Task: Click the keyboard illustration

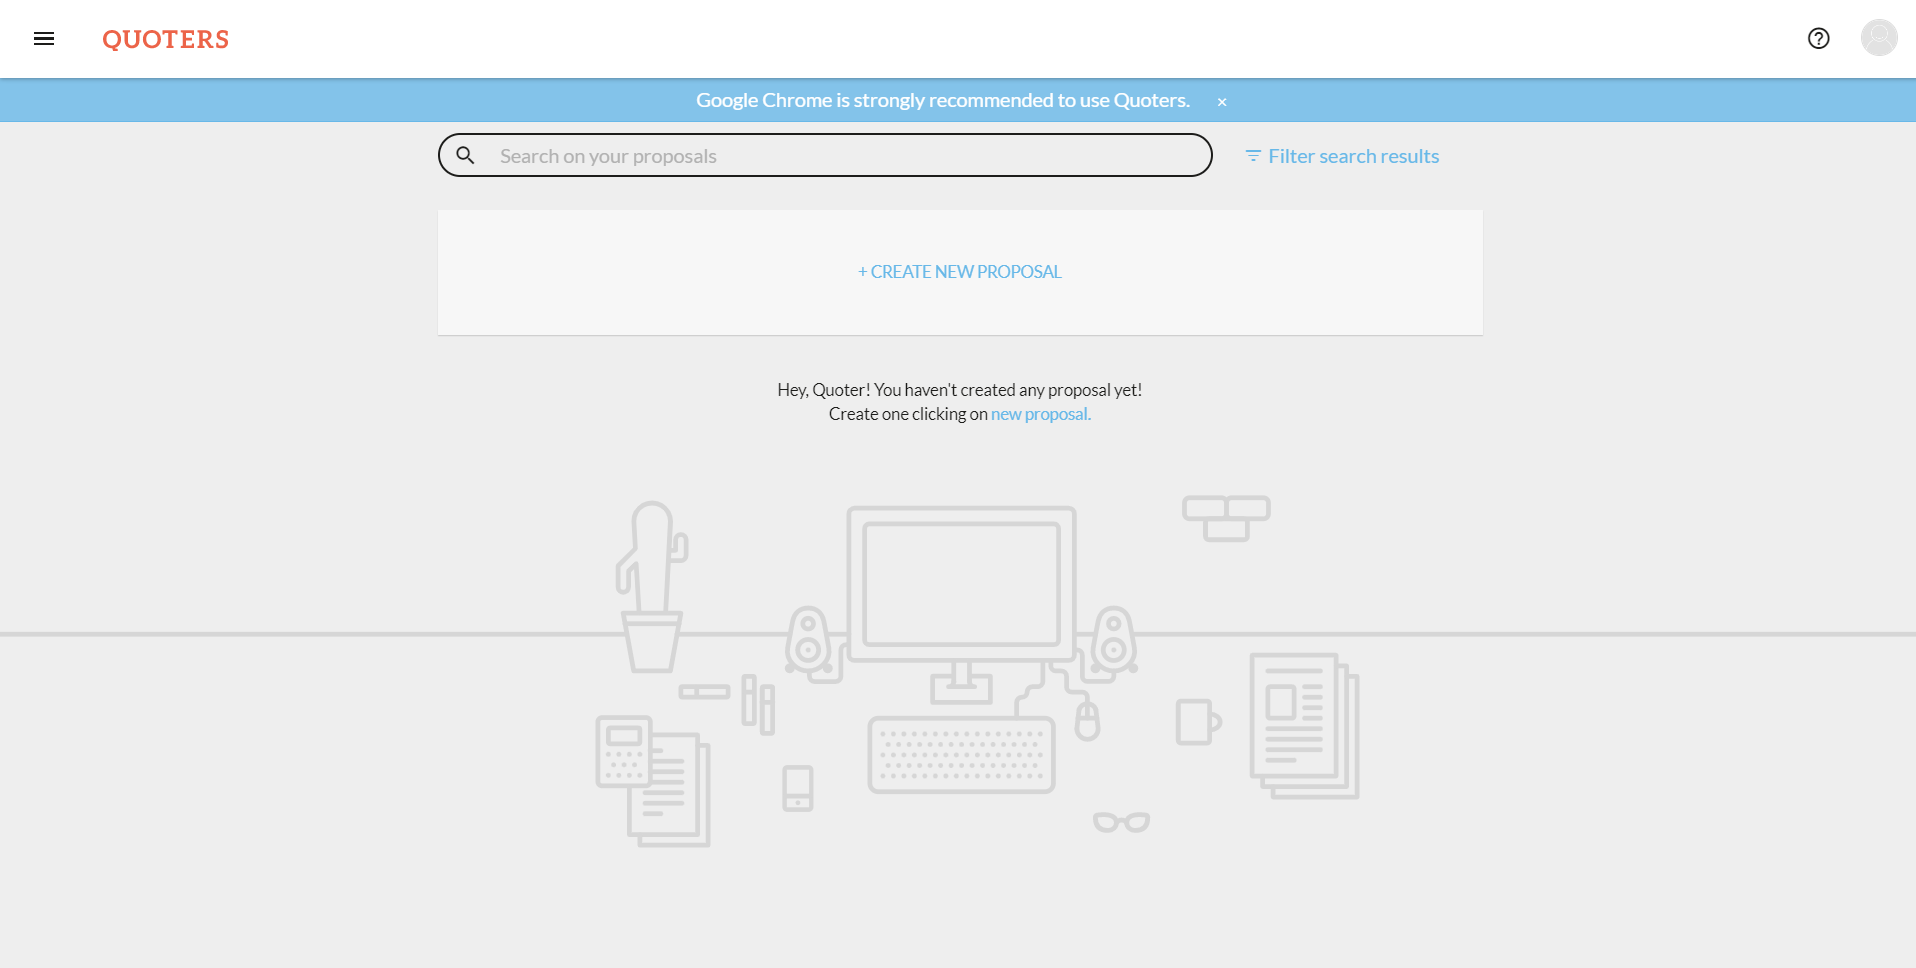Action: (x=961, y=755)
